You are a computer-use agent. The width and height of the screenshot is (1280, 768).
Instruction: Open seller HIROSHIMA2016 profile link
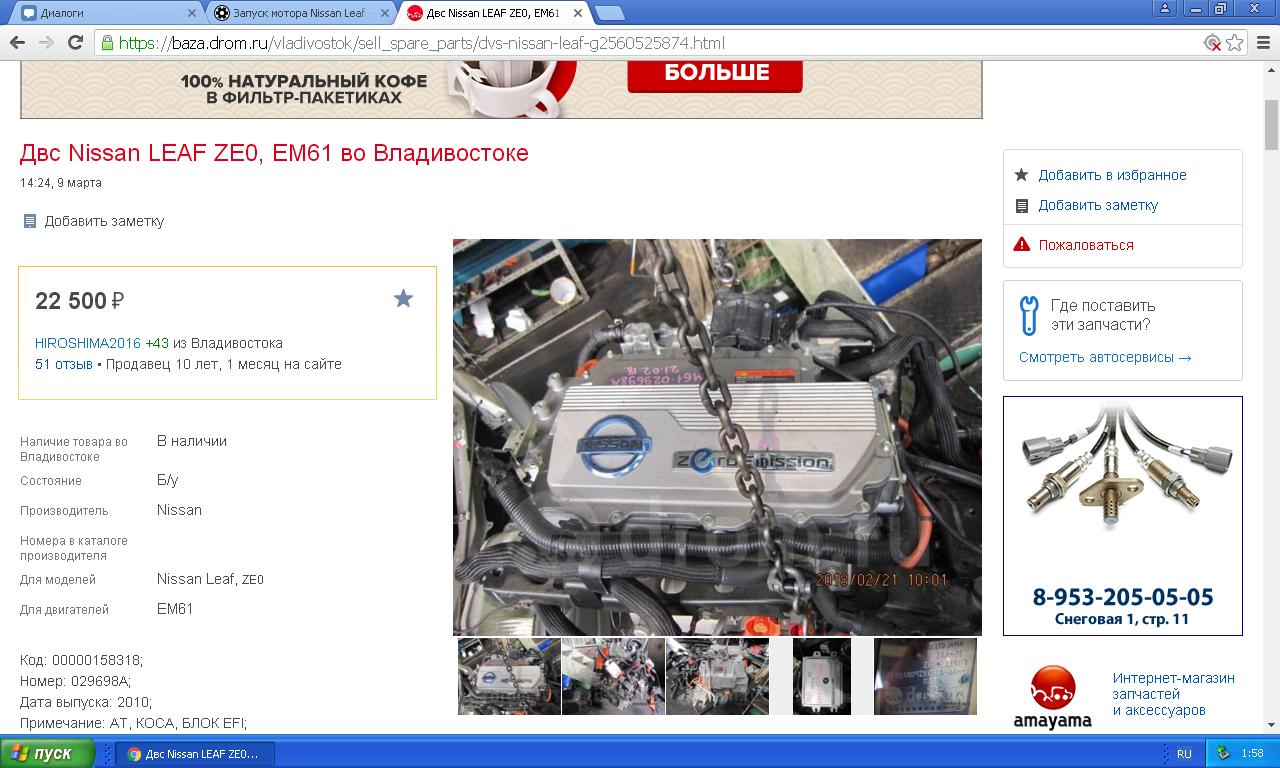(x=88, y=342)
